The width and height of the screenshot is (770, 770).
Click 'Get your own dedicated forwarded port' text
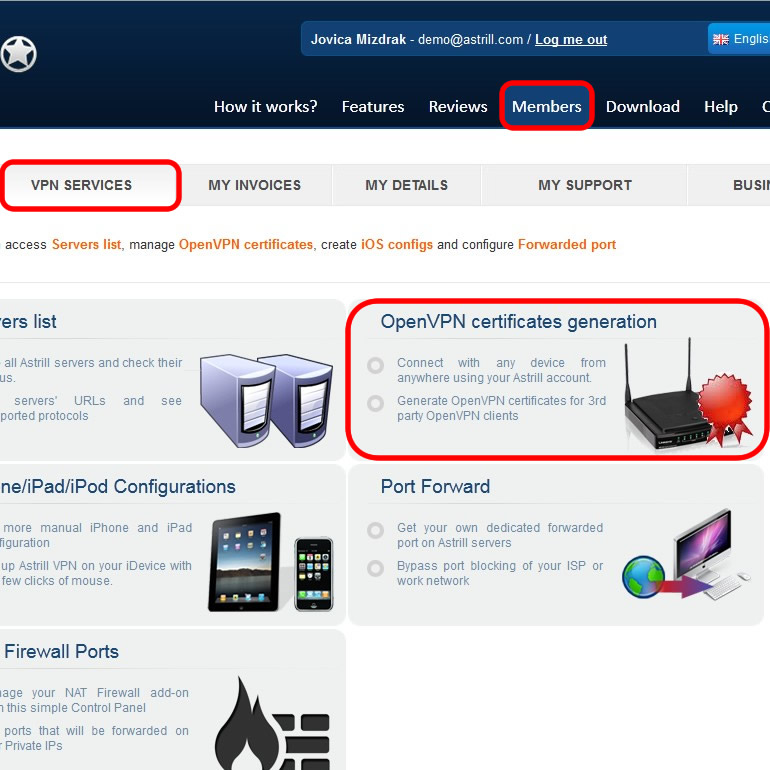[x=500, y=535]
